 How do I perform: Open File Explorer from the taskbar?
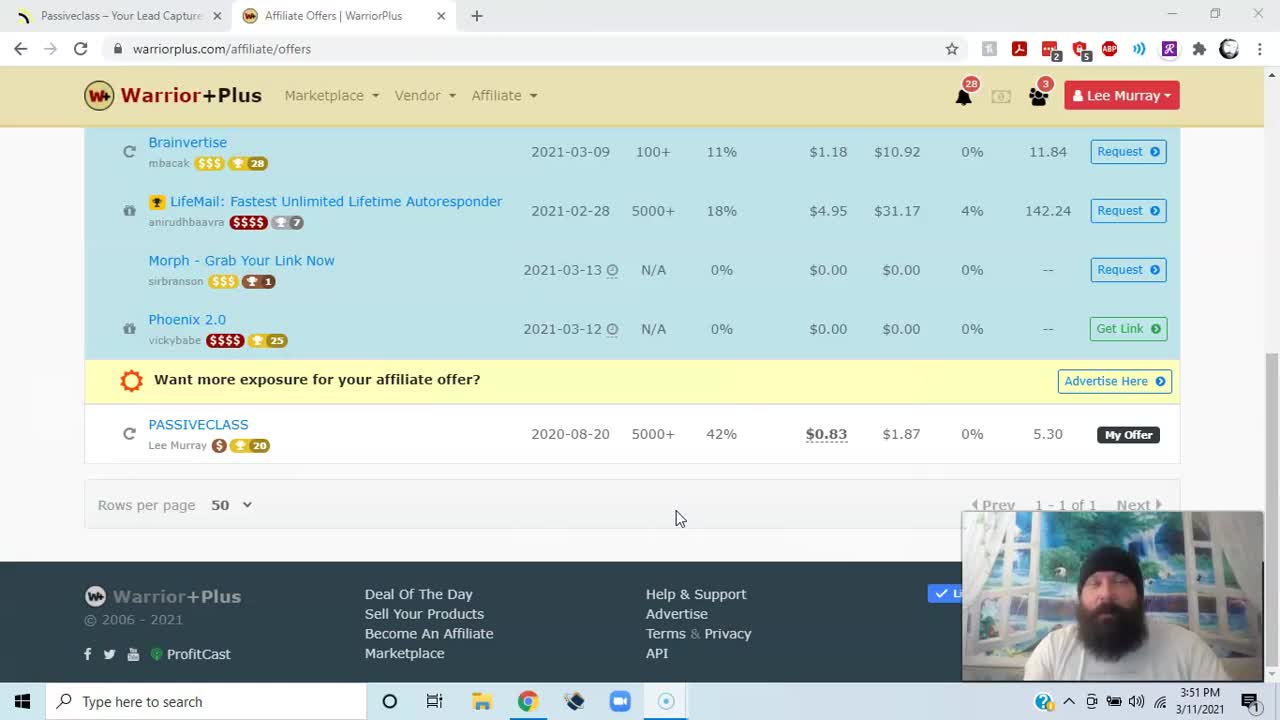click(481, 701)
